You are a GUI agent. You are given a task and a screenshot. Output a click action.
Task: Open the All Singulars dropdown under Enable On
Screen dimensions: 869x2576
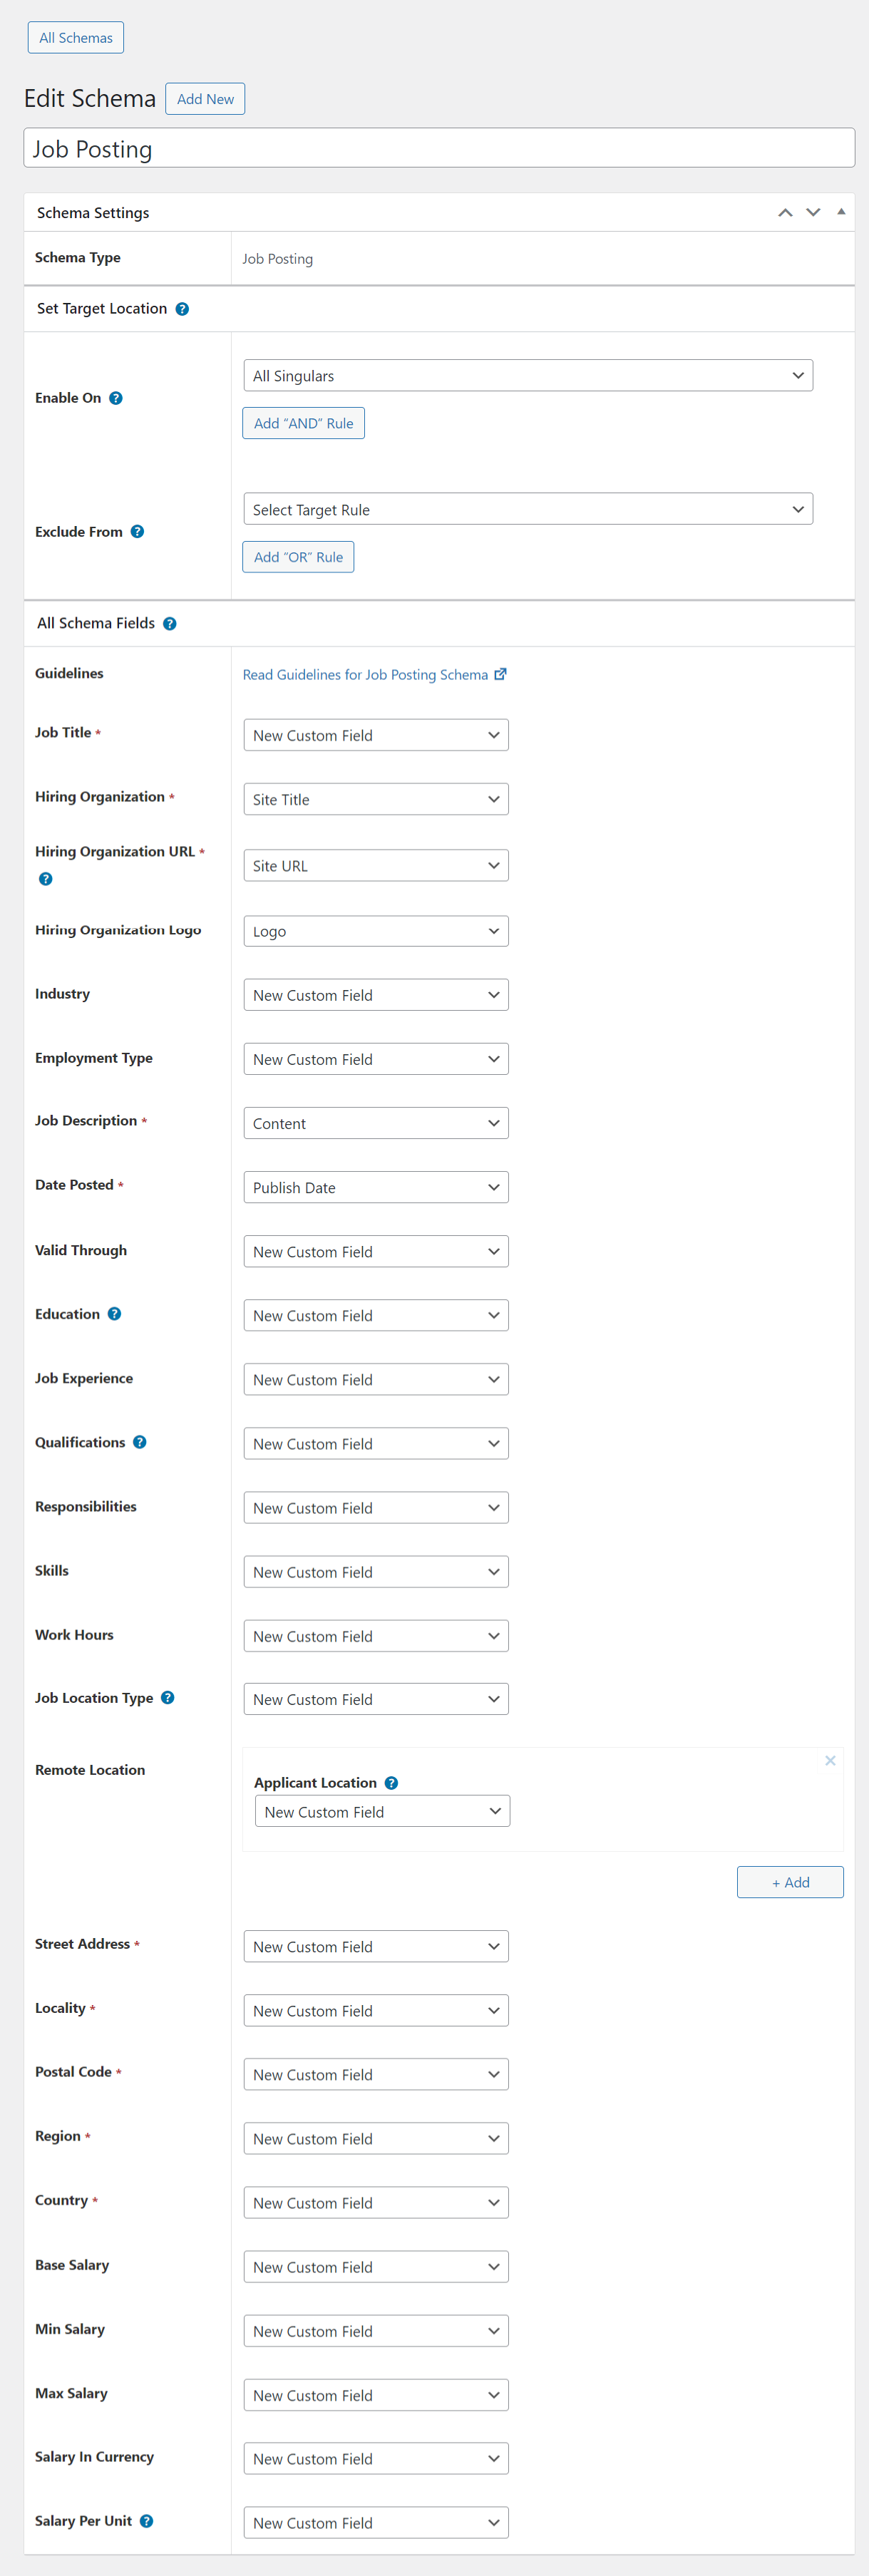(x=528, y=375)
